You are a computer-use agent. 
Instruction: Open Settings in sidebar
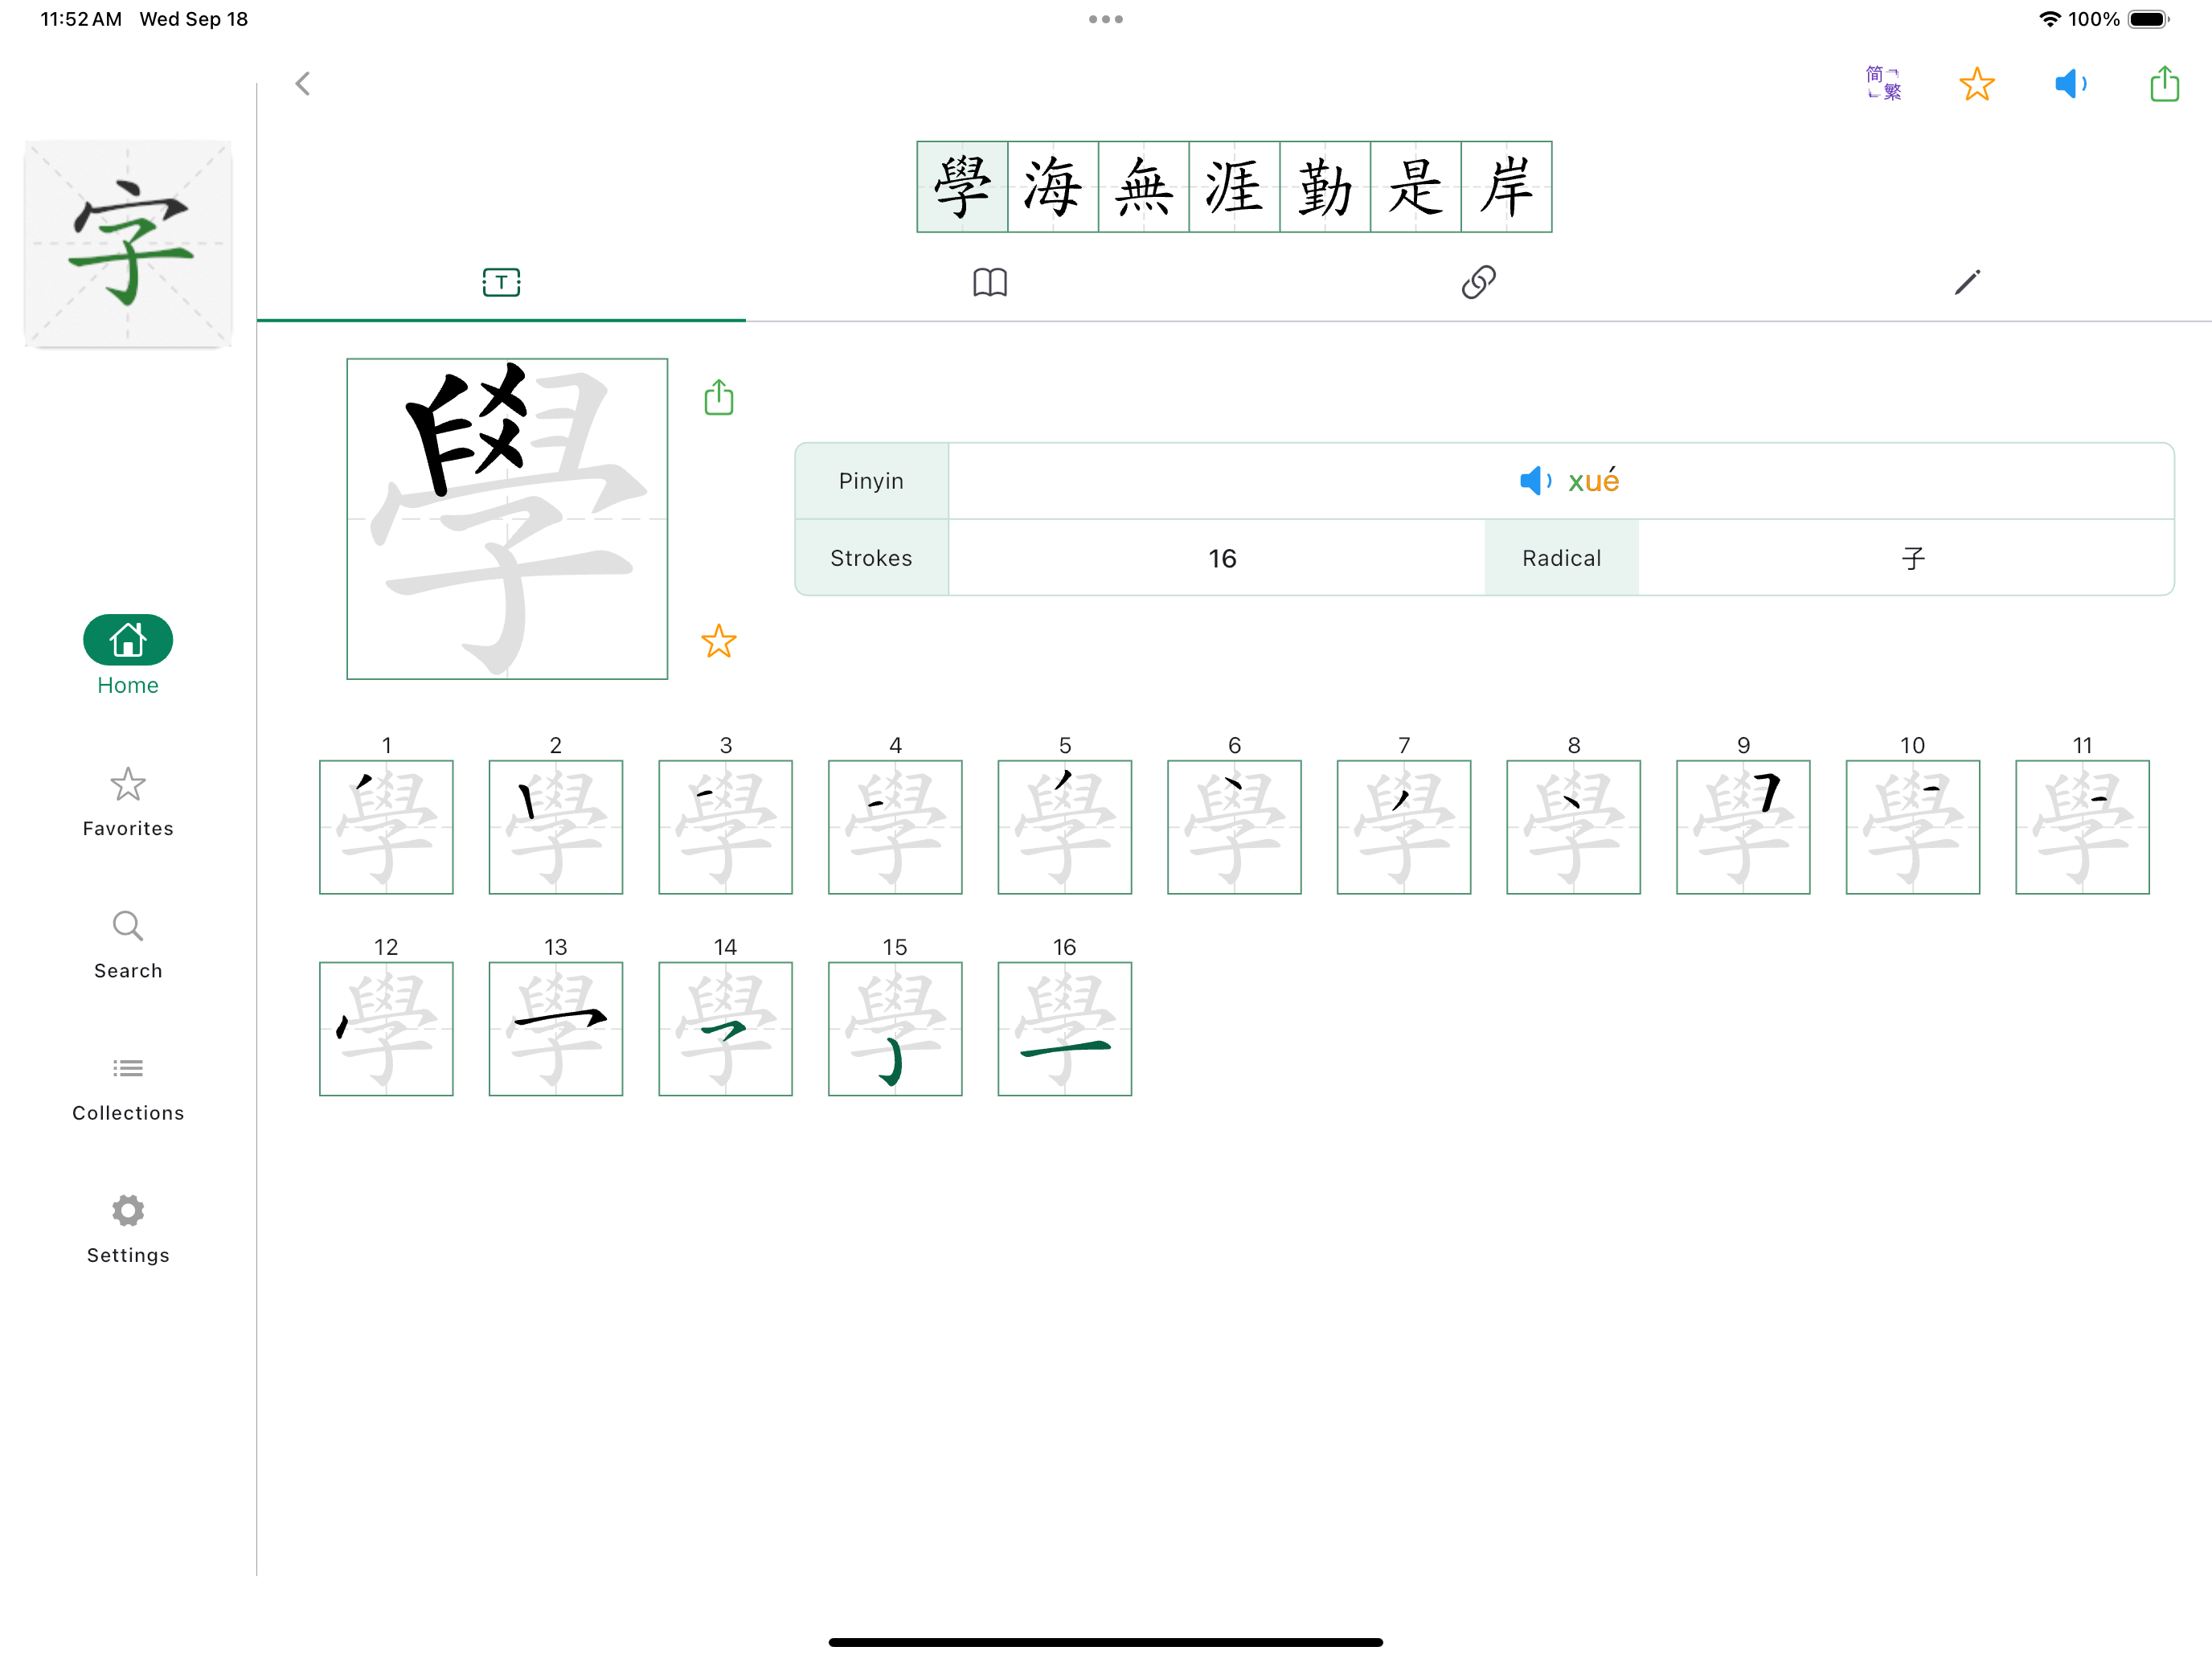[x=128, y=1229]
